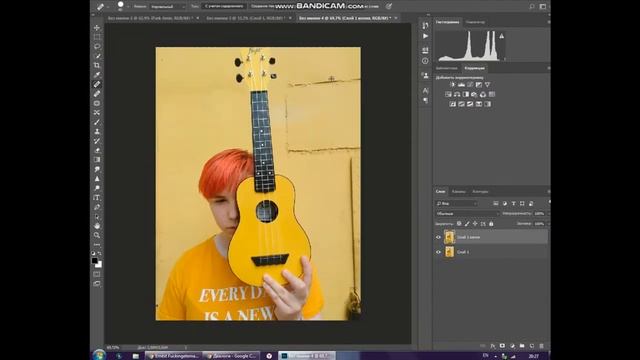
Task: Switch to the Библиотеки tab
Action: tap(447, 68)
